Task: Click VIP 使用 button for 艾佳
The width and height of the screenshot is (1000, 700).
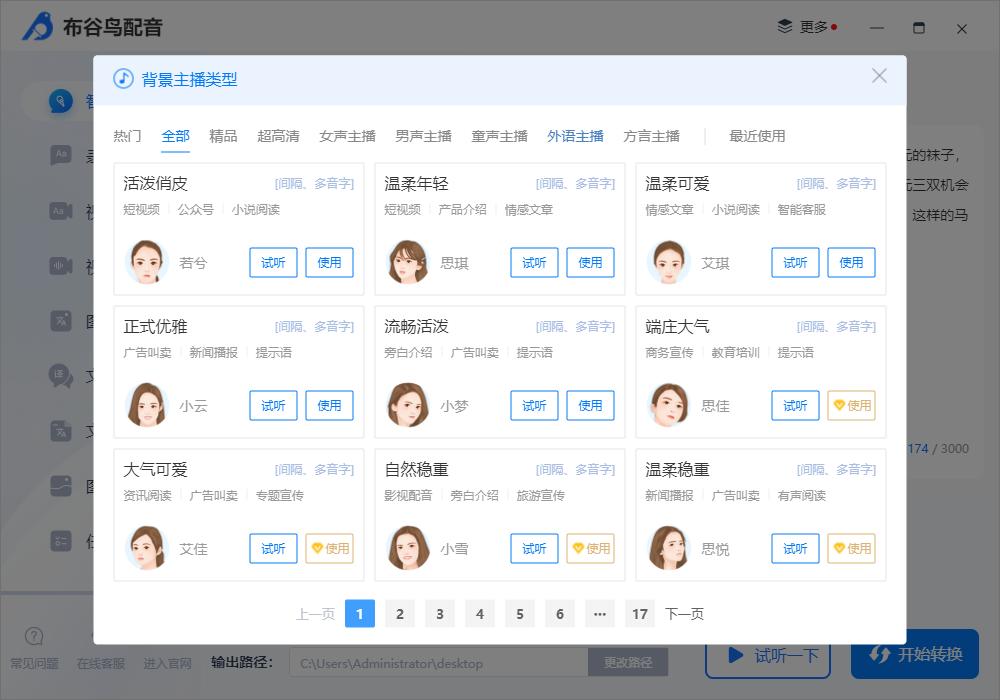Action: coord(329,548)
